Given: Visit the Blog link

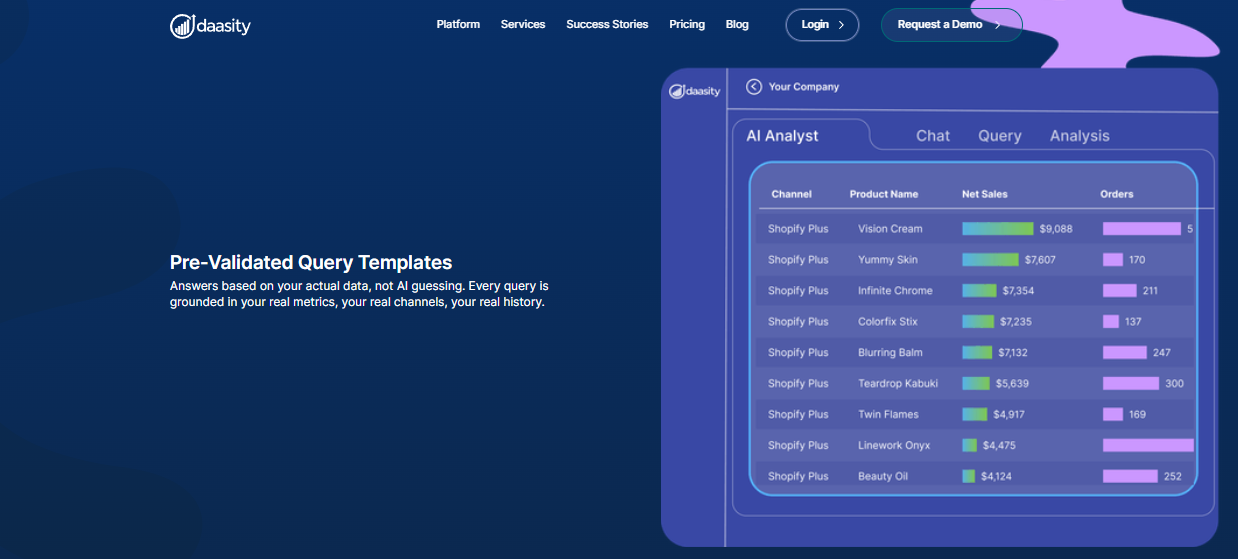Looking at the screenshot, I should (737, 24).
